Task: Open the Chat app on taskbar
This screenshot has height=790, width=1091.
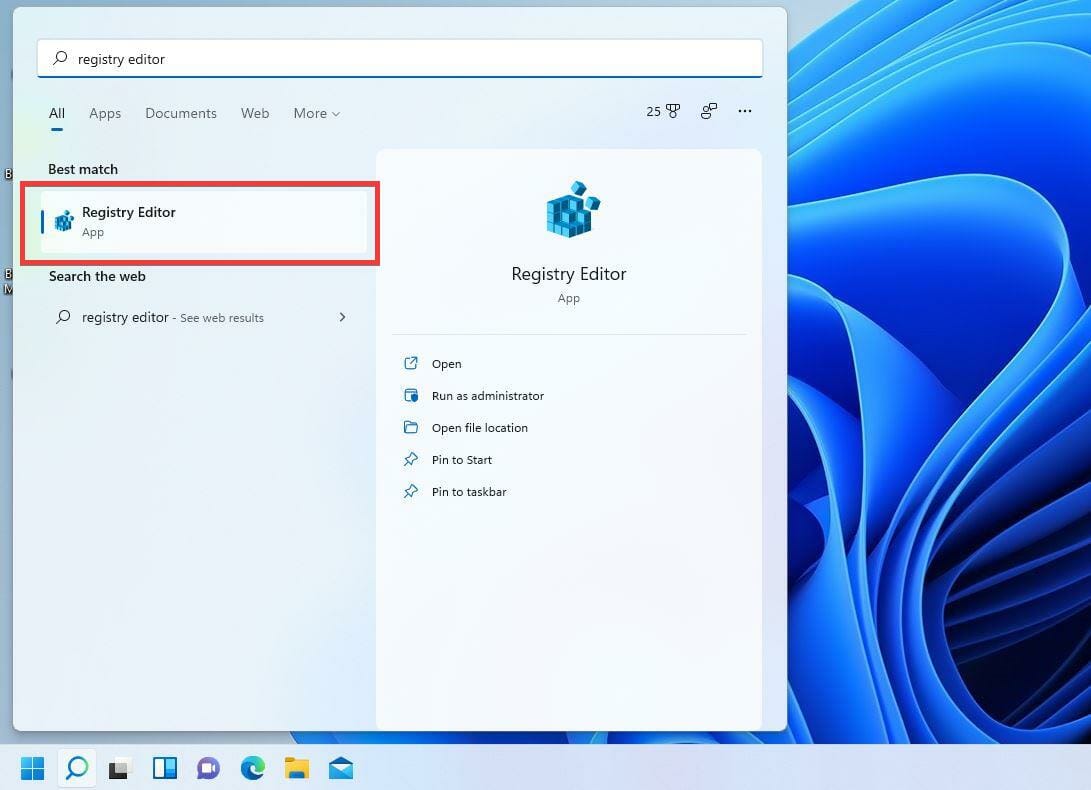Action: (x=208, y=768)
